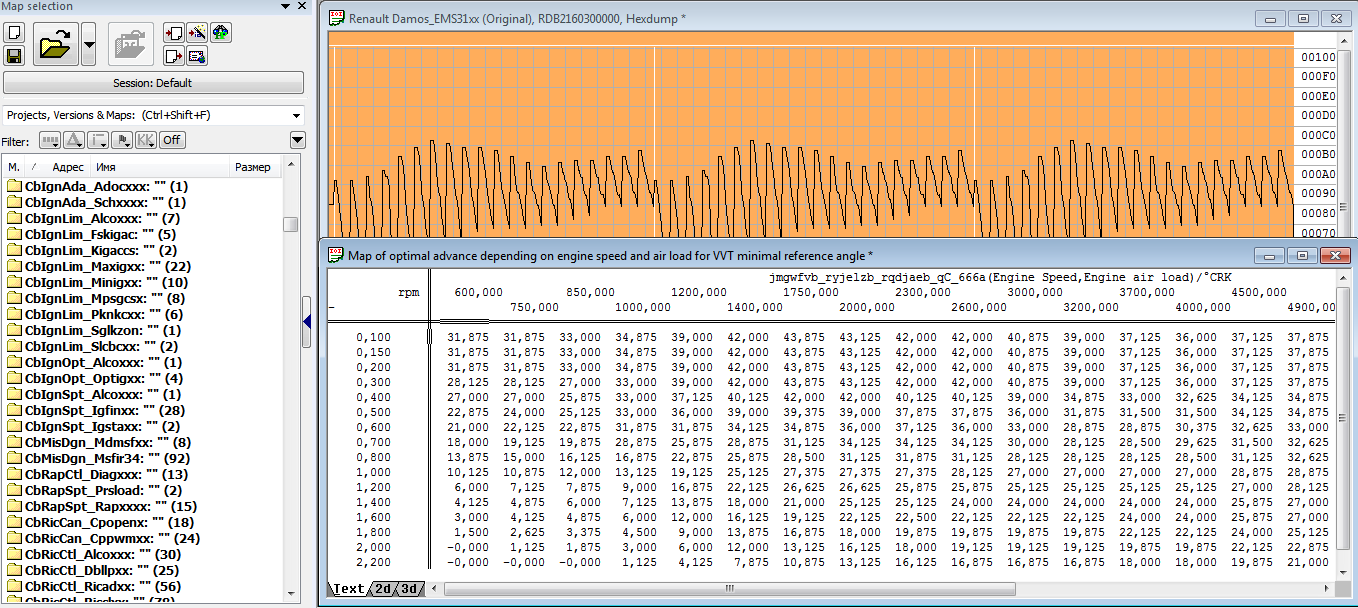Collapse side panel with blue arrow handle
The width and height of the screenshot is (1358, 608).
307,321
